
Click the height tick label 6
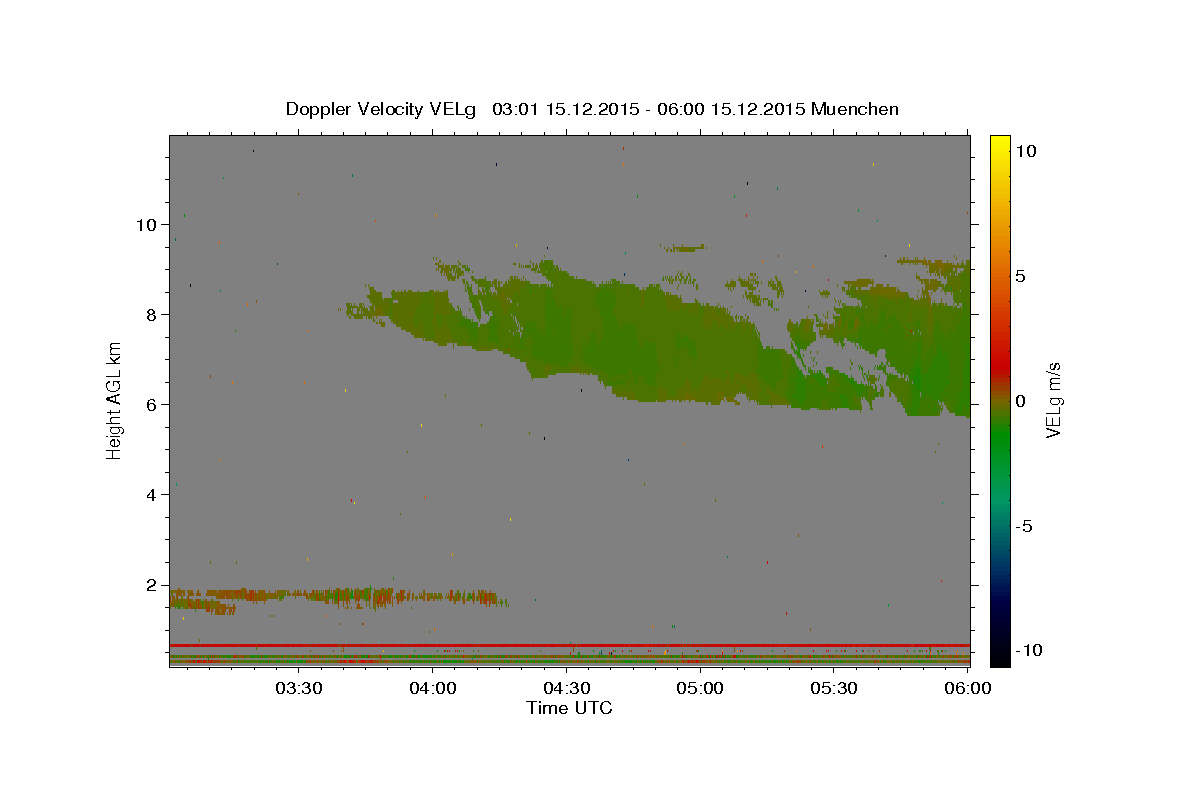[152, 404]
